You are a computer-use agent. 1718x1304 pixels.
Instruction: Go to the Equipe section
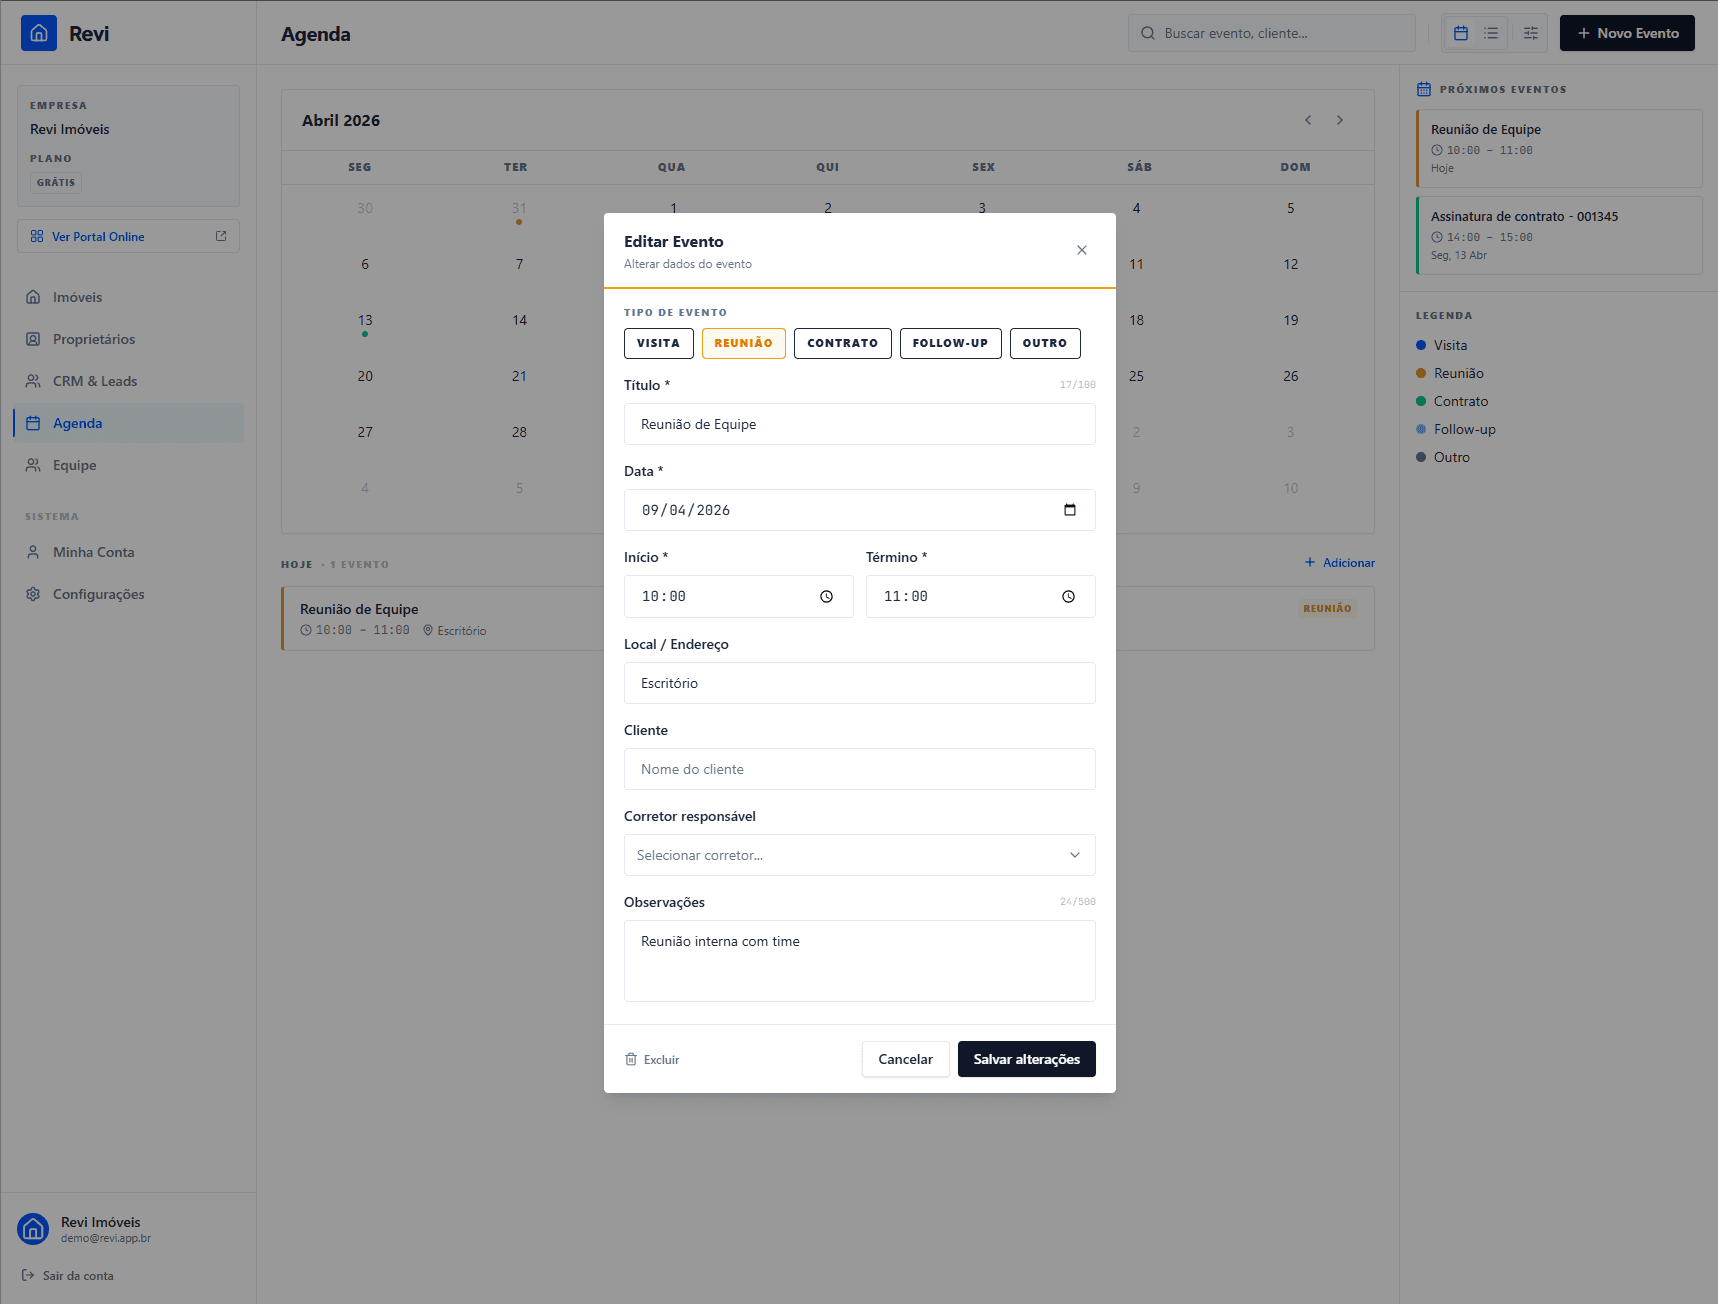click(x=75, y=465)
